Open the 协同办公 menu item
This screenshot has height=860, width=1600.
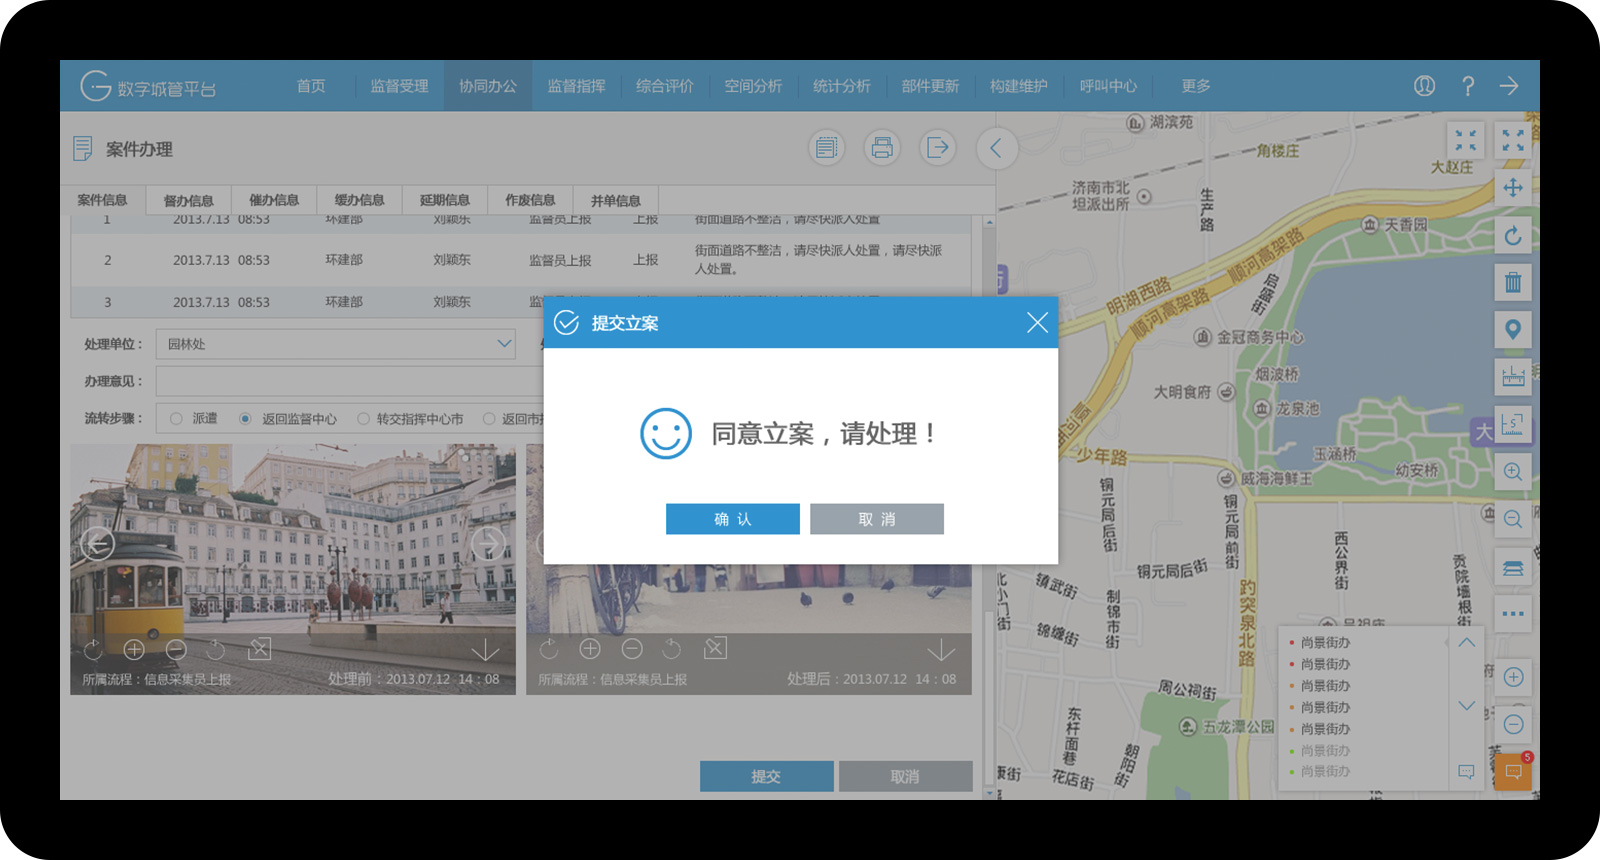(x=488, y=86)
